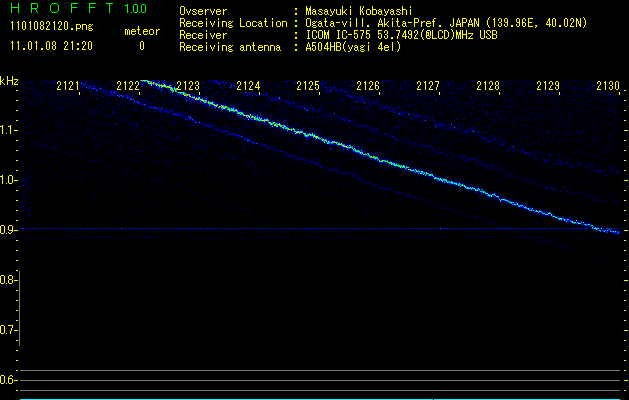
Task: Click the 1.1 kHz axis label
Action: (9, 130)
